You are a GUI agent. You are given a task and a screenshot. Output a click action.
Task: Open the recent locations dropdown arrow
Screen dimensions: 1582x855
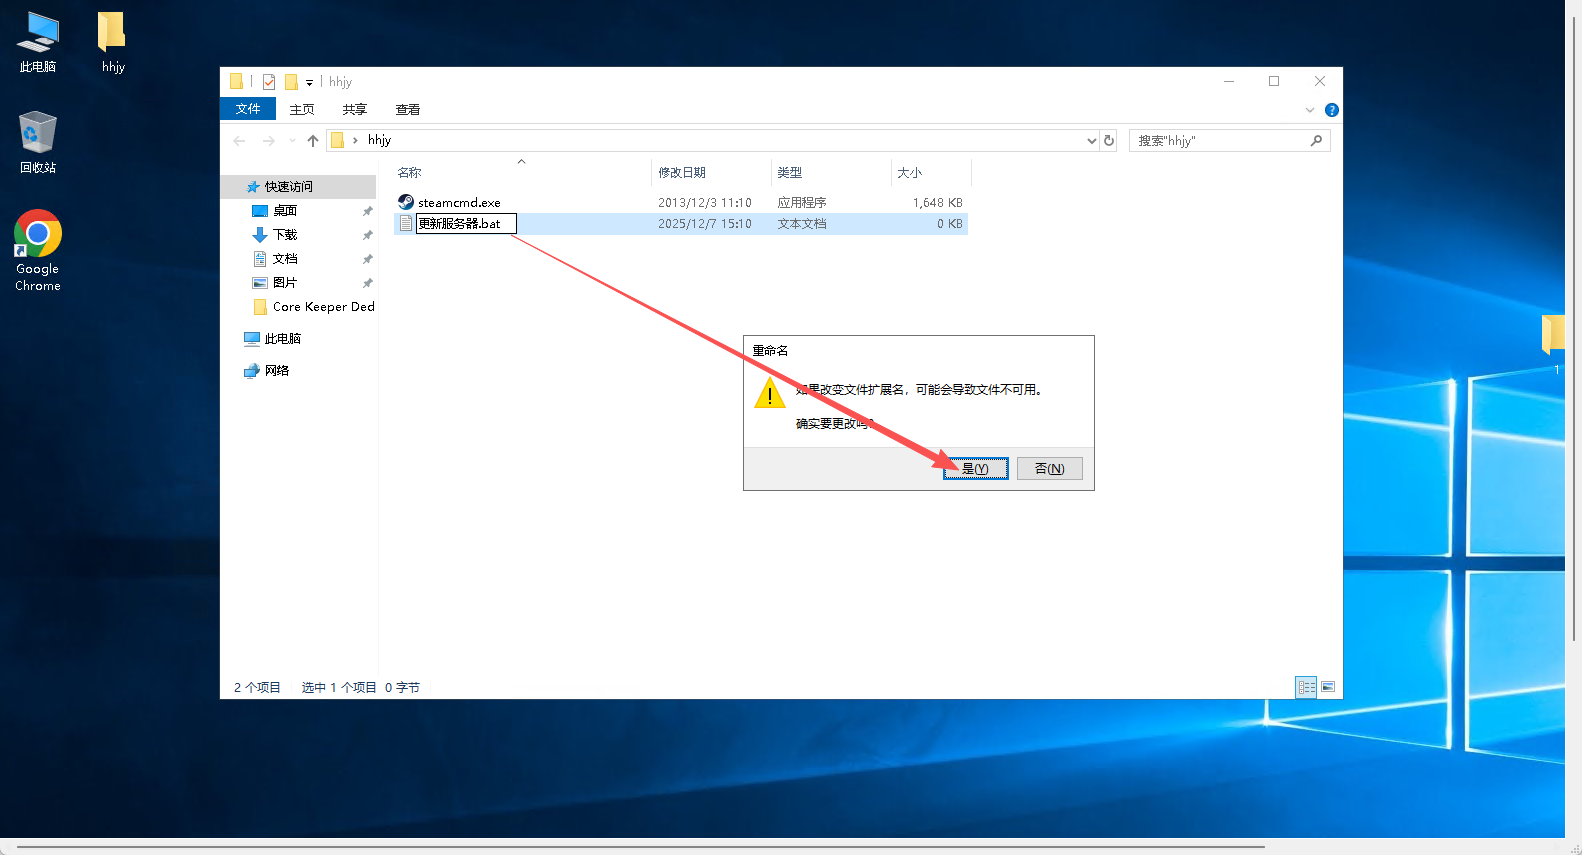pos(292,141)
